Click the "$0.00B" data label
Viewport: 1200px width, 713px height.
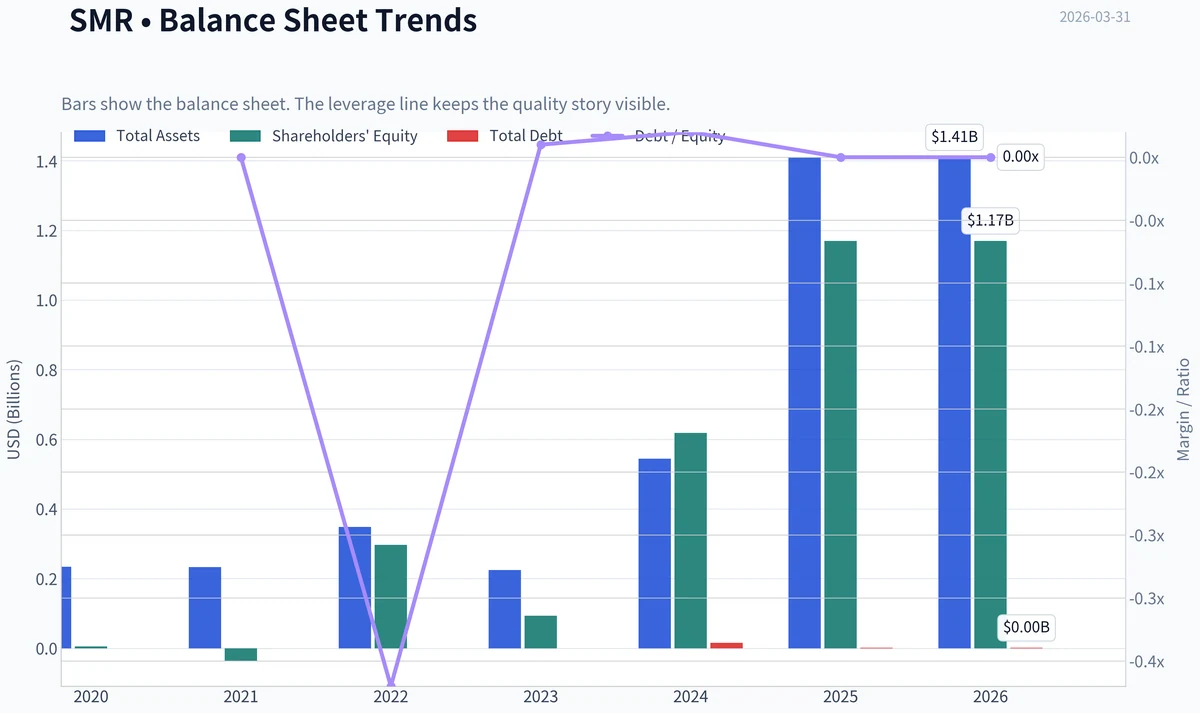[1026, 628]
